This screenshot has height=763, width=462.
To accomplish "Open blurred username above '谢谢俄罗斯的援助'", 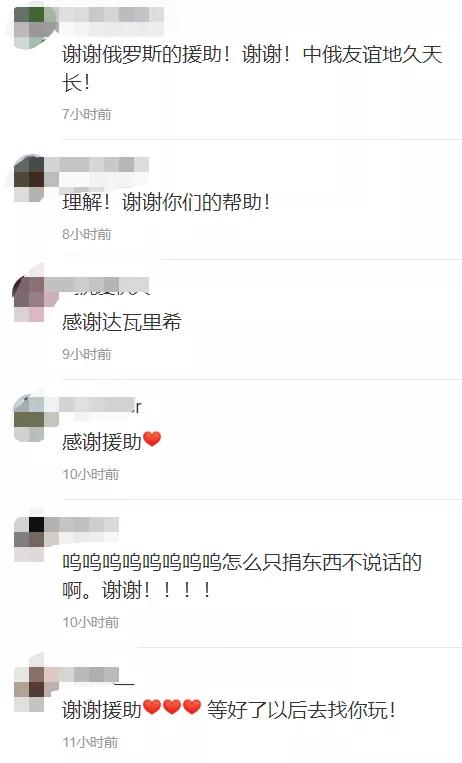I will 112,15.
